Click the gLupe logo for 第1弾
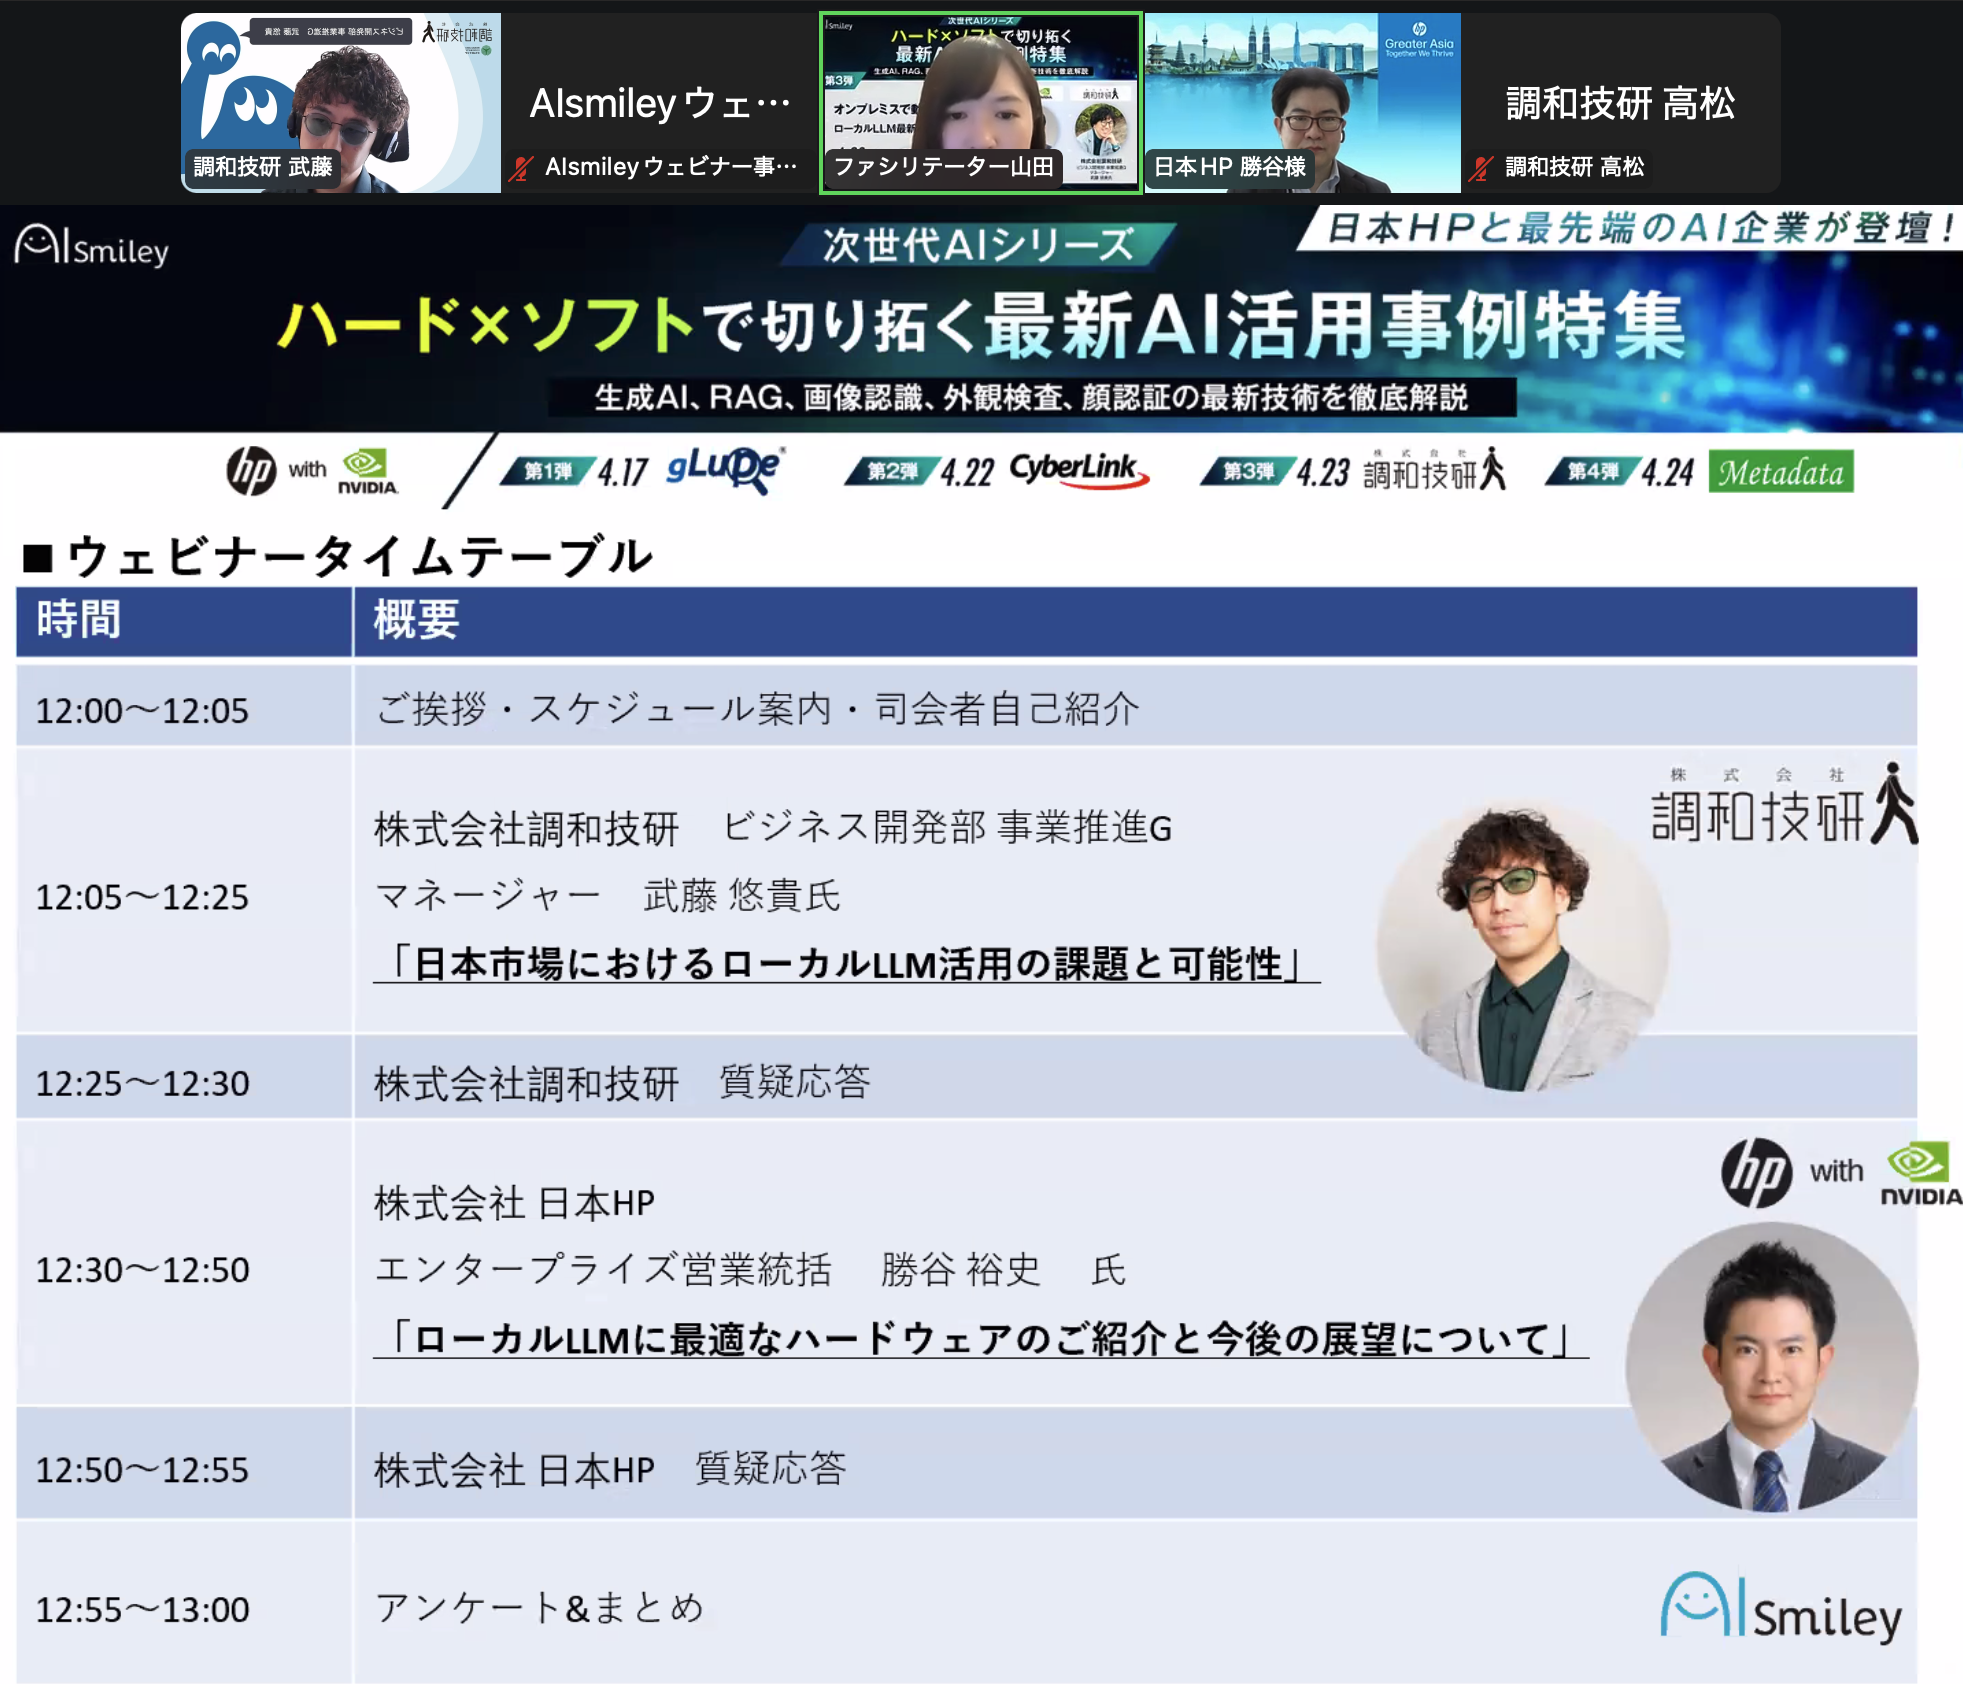 point(724,469)
